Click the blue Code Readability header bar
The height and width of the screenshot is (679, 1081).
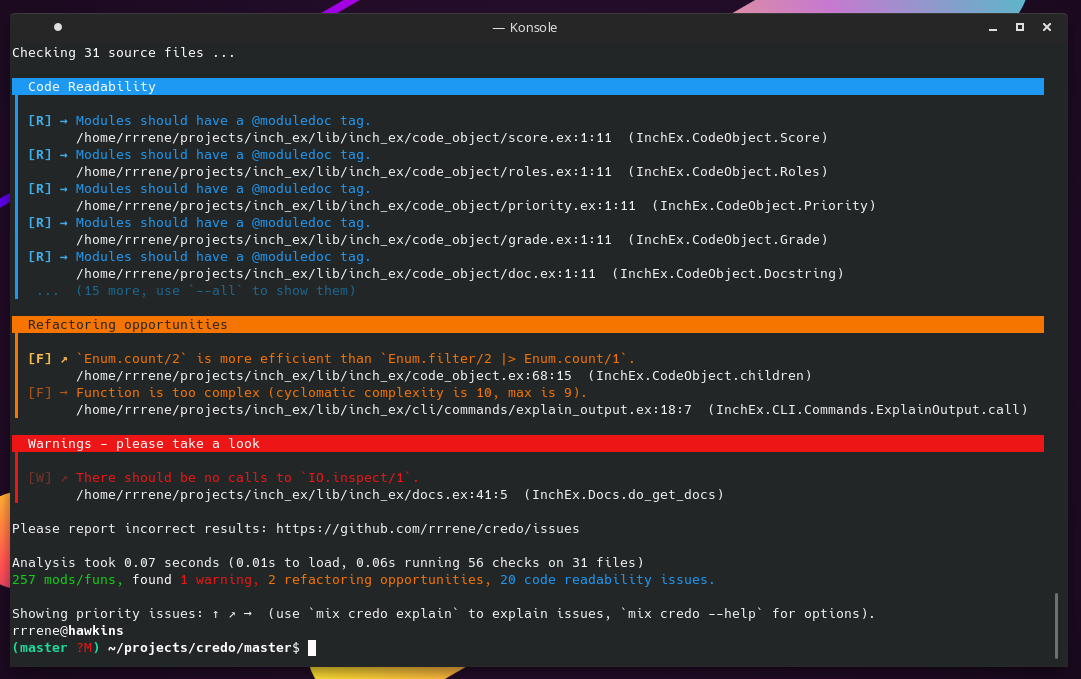click(530, 87)
